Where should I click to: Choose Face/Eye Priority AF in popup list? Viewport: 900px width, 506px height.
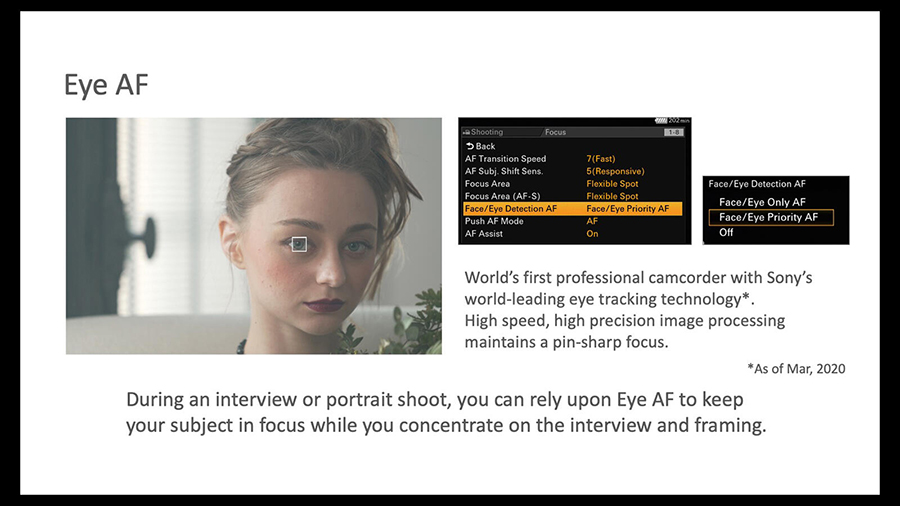768,217
